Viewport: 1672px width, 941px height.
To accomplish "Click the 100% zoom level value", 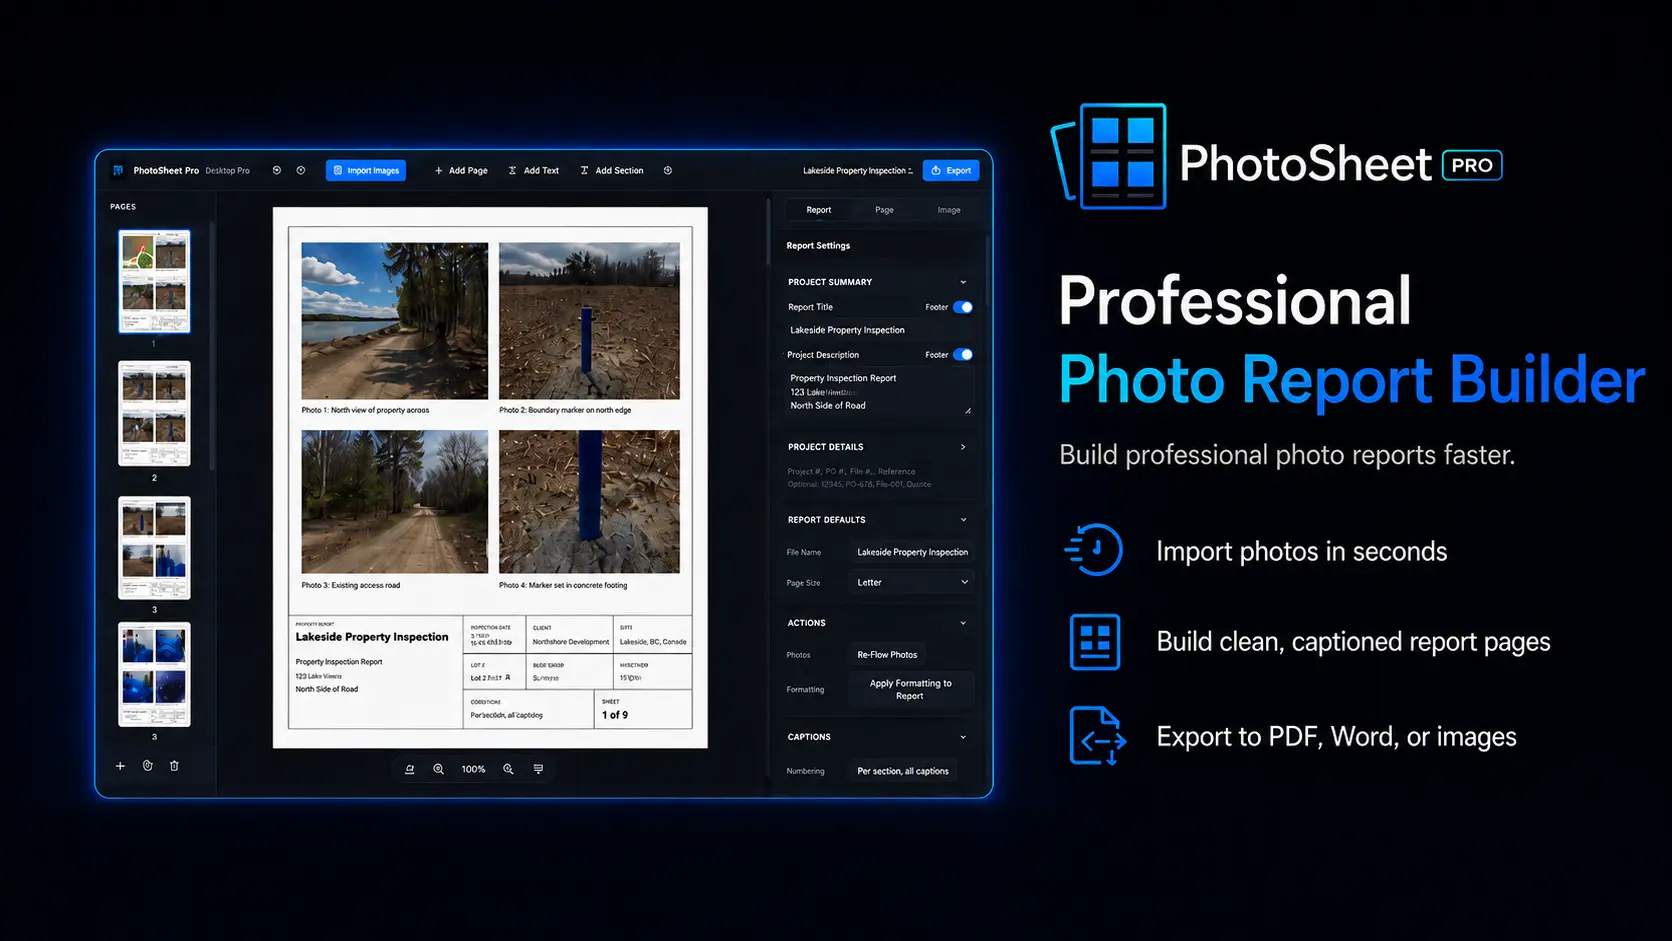I will (x=473, y=769).
